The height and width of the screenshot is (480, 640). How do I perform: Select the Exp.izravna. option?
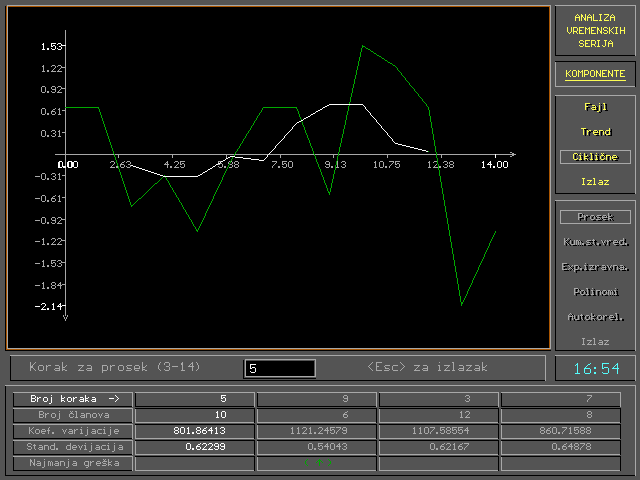pyautogui.click(x=595, y=267)
